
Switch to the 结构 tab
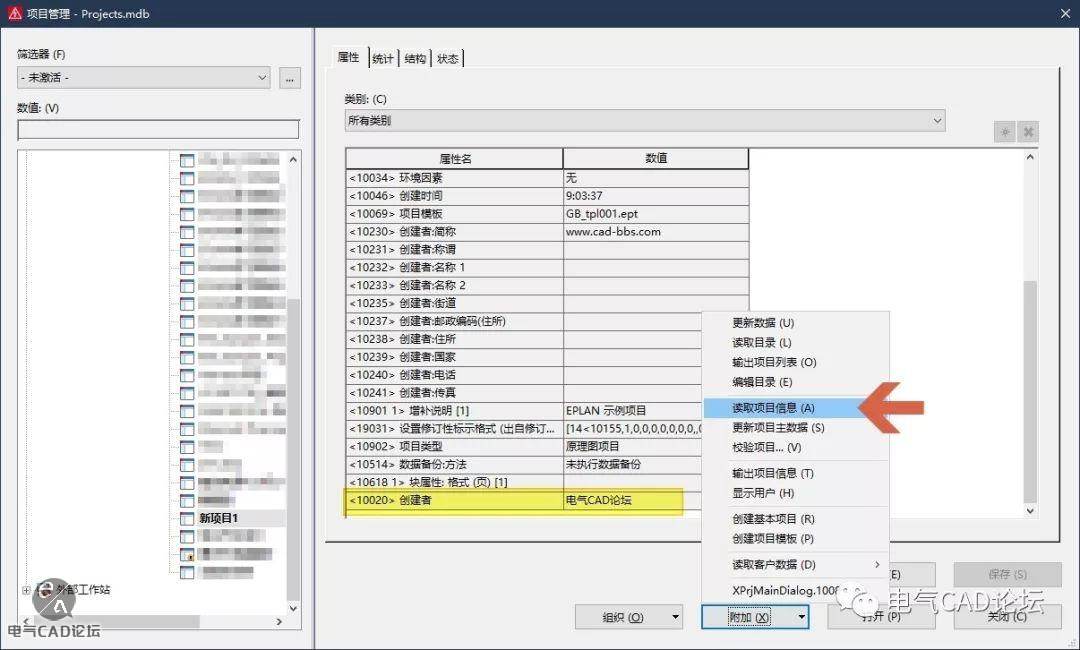pos(415,58)
